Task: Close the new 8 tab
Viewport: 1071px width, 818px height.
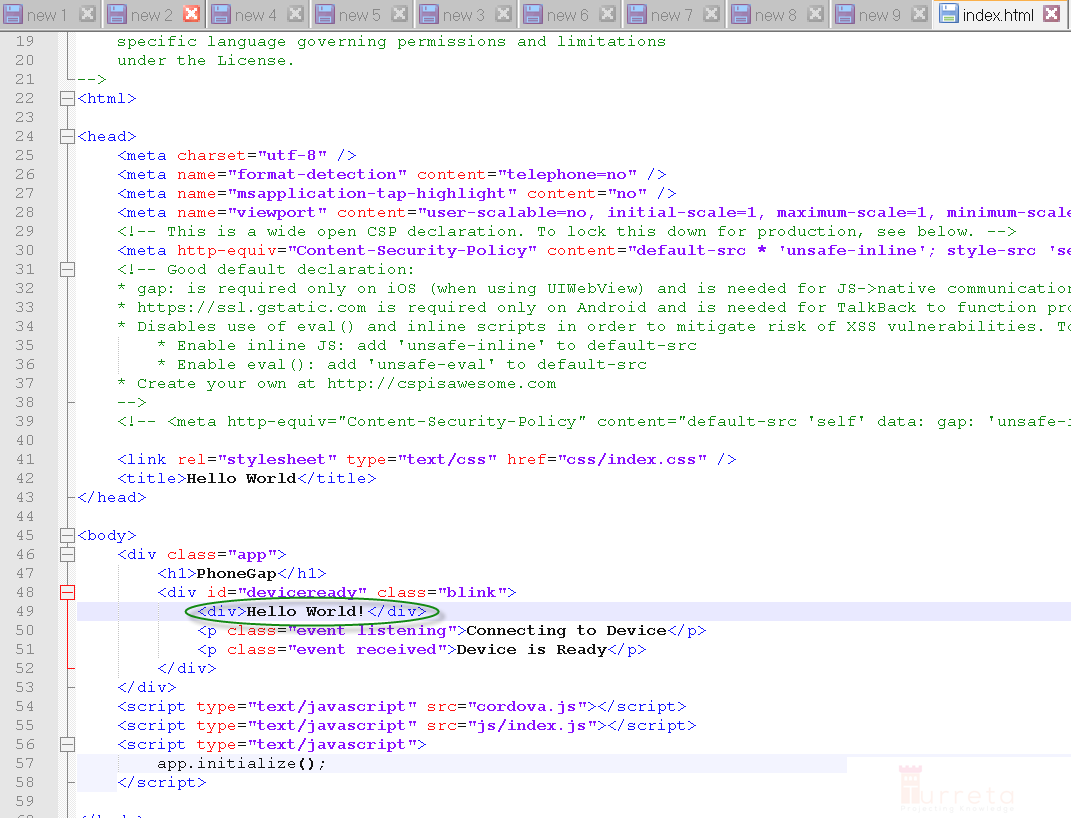Action: (x=816, y=14)
